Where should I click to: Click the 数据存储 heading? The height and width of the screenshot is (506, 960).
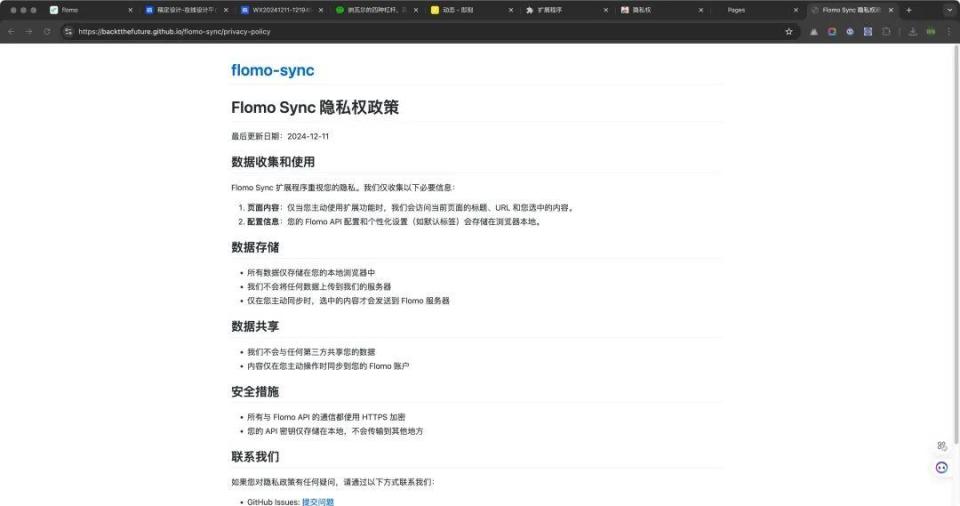[x=255, y=247]
